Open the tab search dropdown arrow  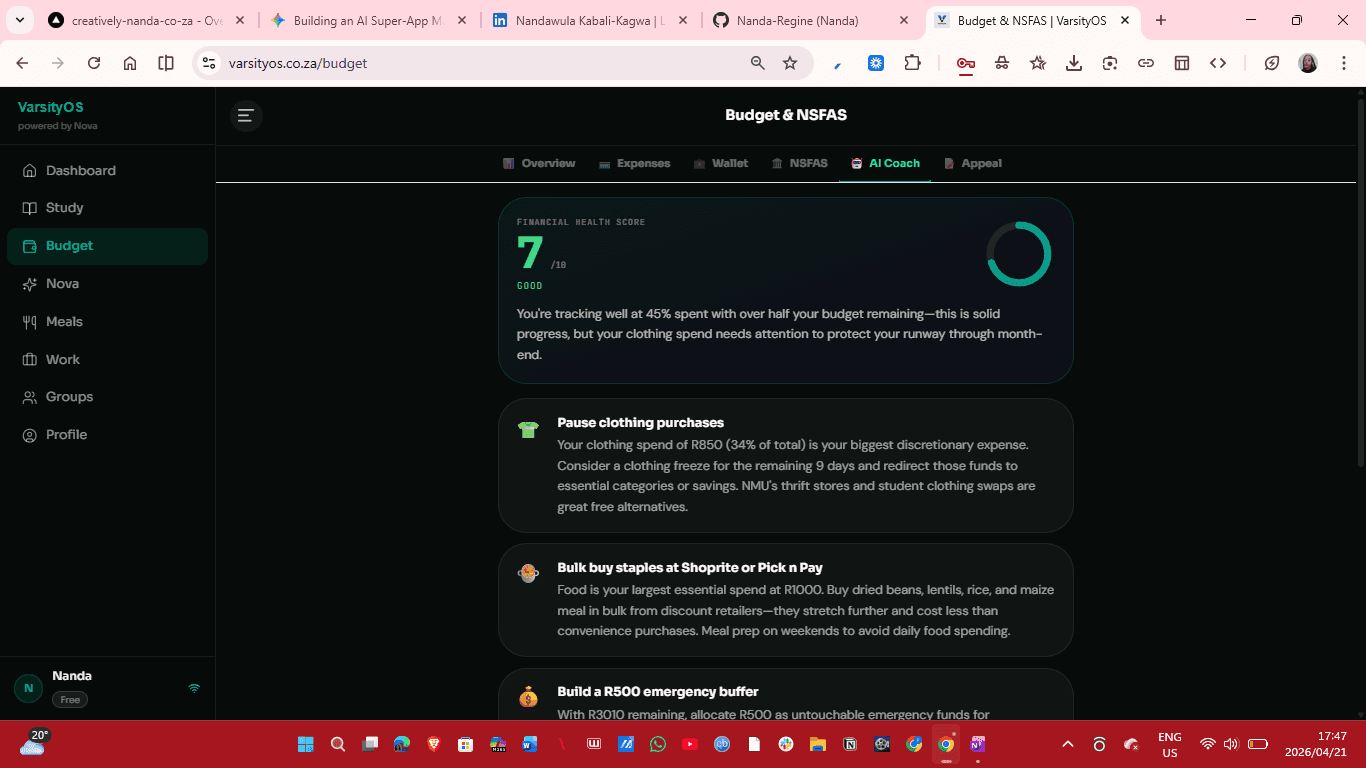19,20
